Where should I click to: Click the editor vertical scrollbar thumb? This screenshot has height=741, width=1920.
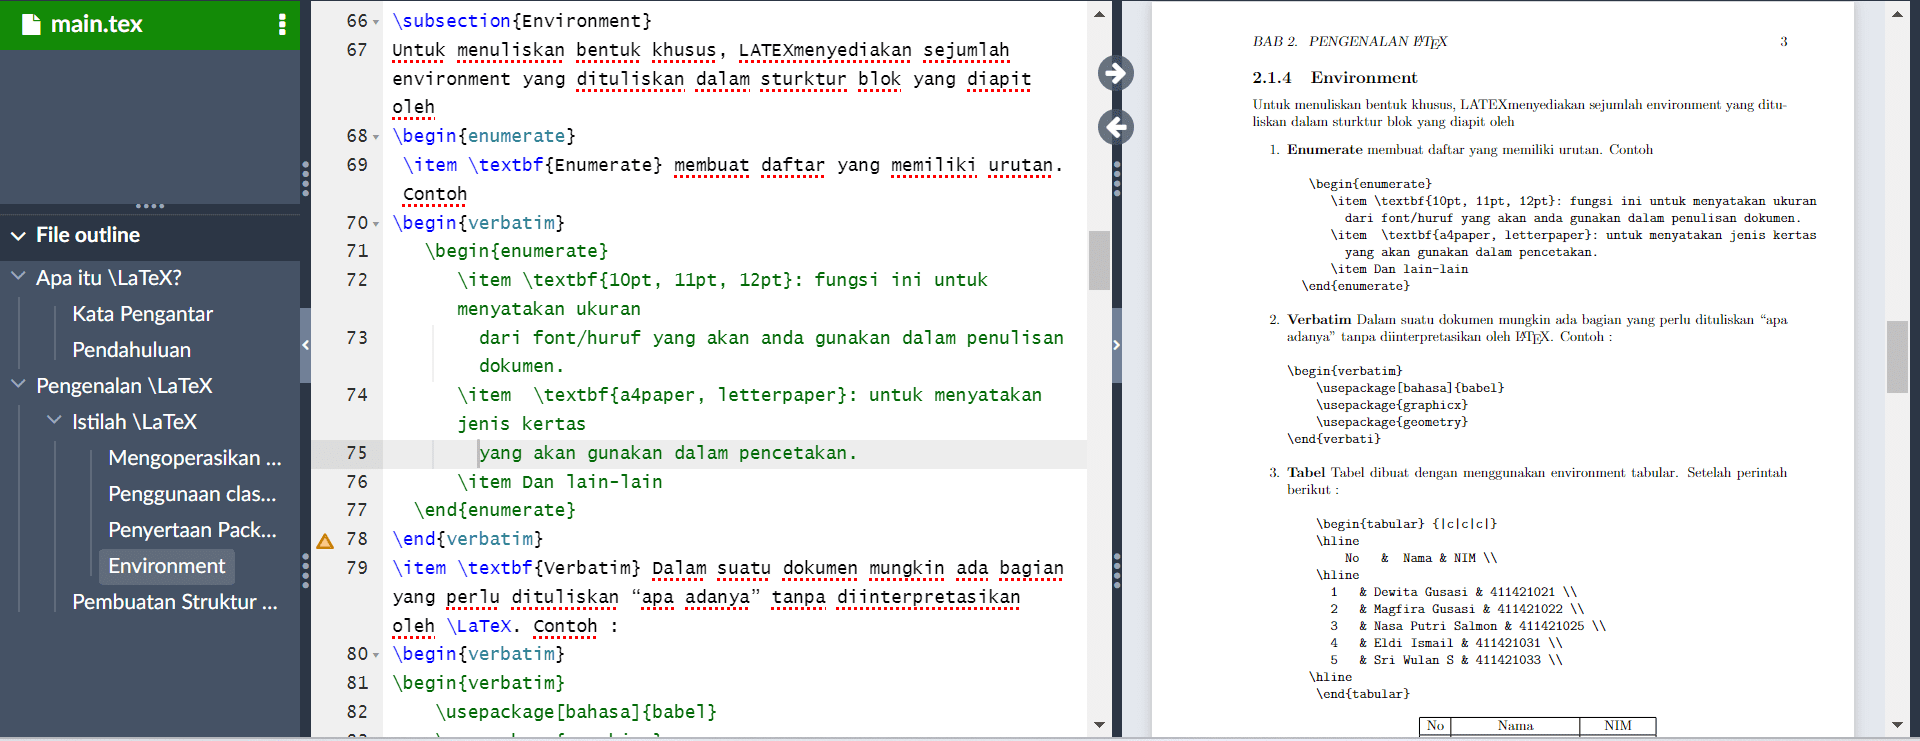(1099, 260)
